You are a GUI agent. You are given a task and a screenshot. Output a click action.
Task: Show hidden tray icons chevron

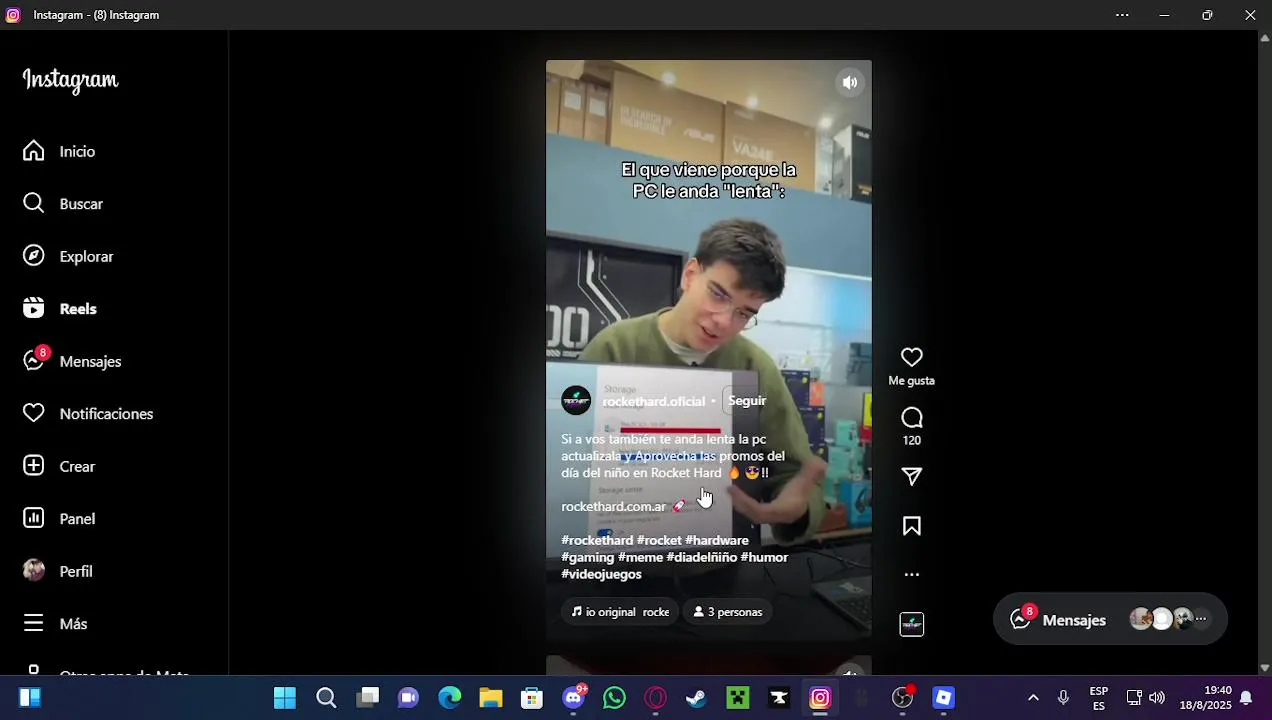click(x=1033, y=698)
